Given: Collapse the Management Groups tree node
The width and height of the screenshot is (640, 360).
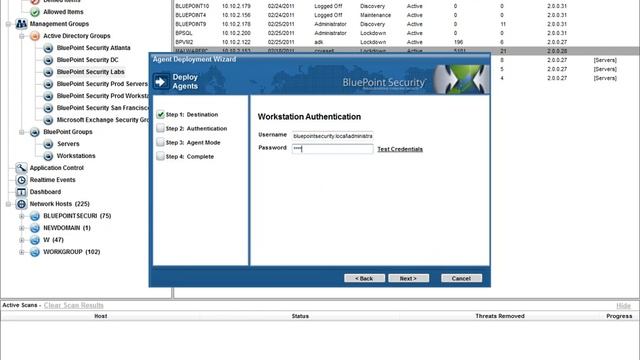Looking at the screenshot, I should click(x=8, y=24).
